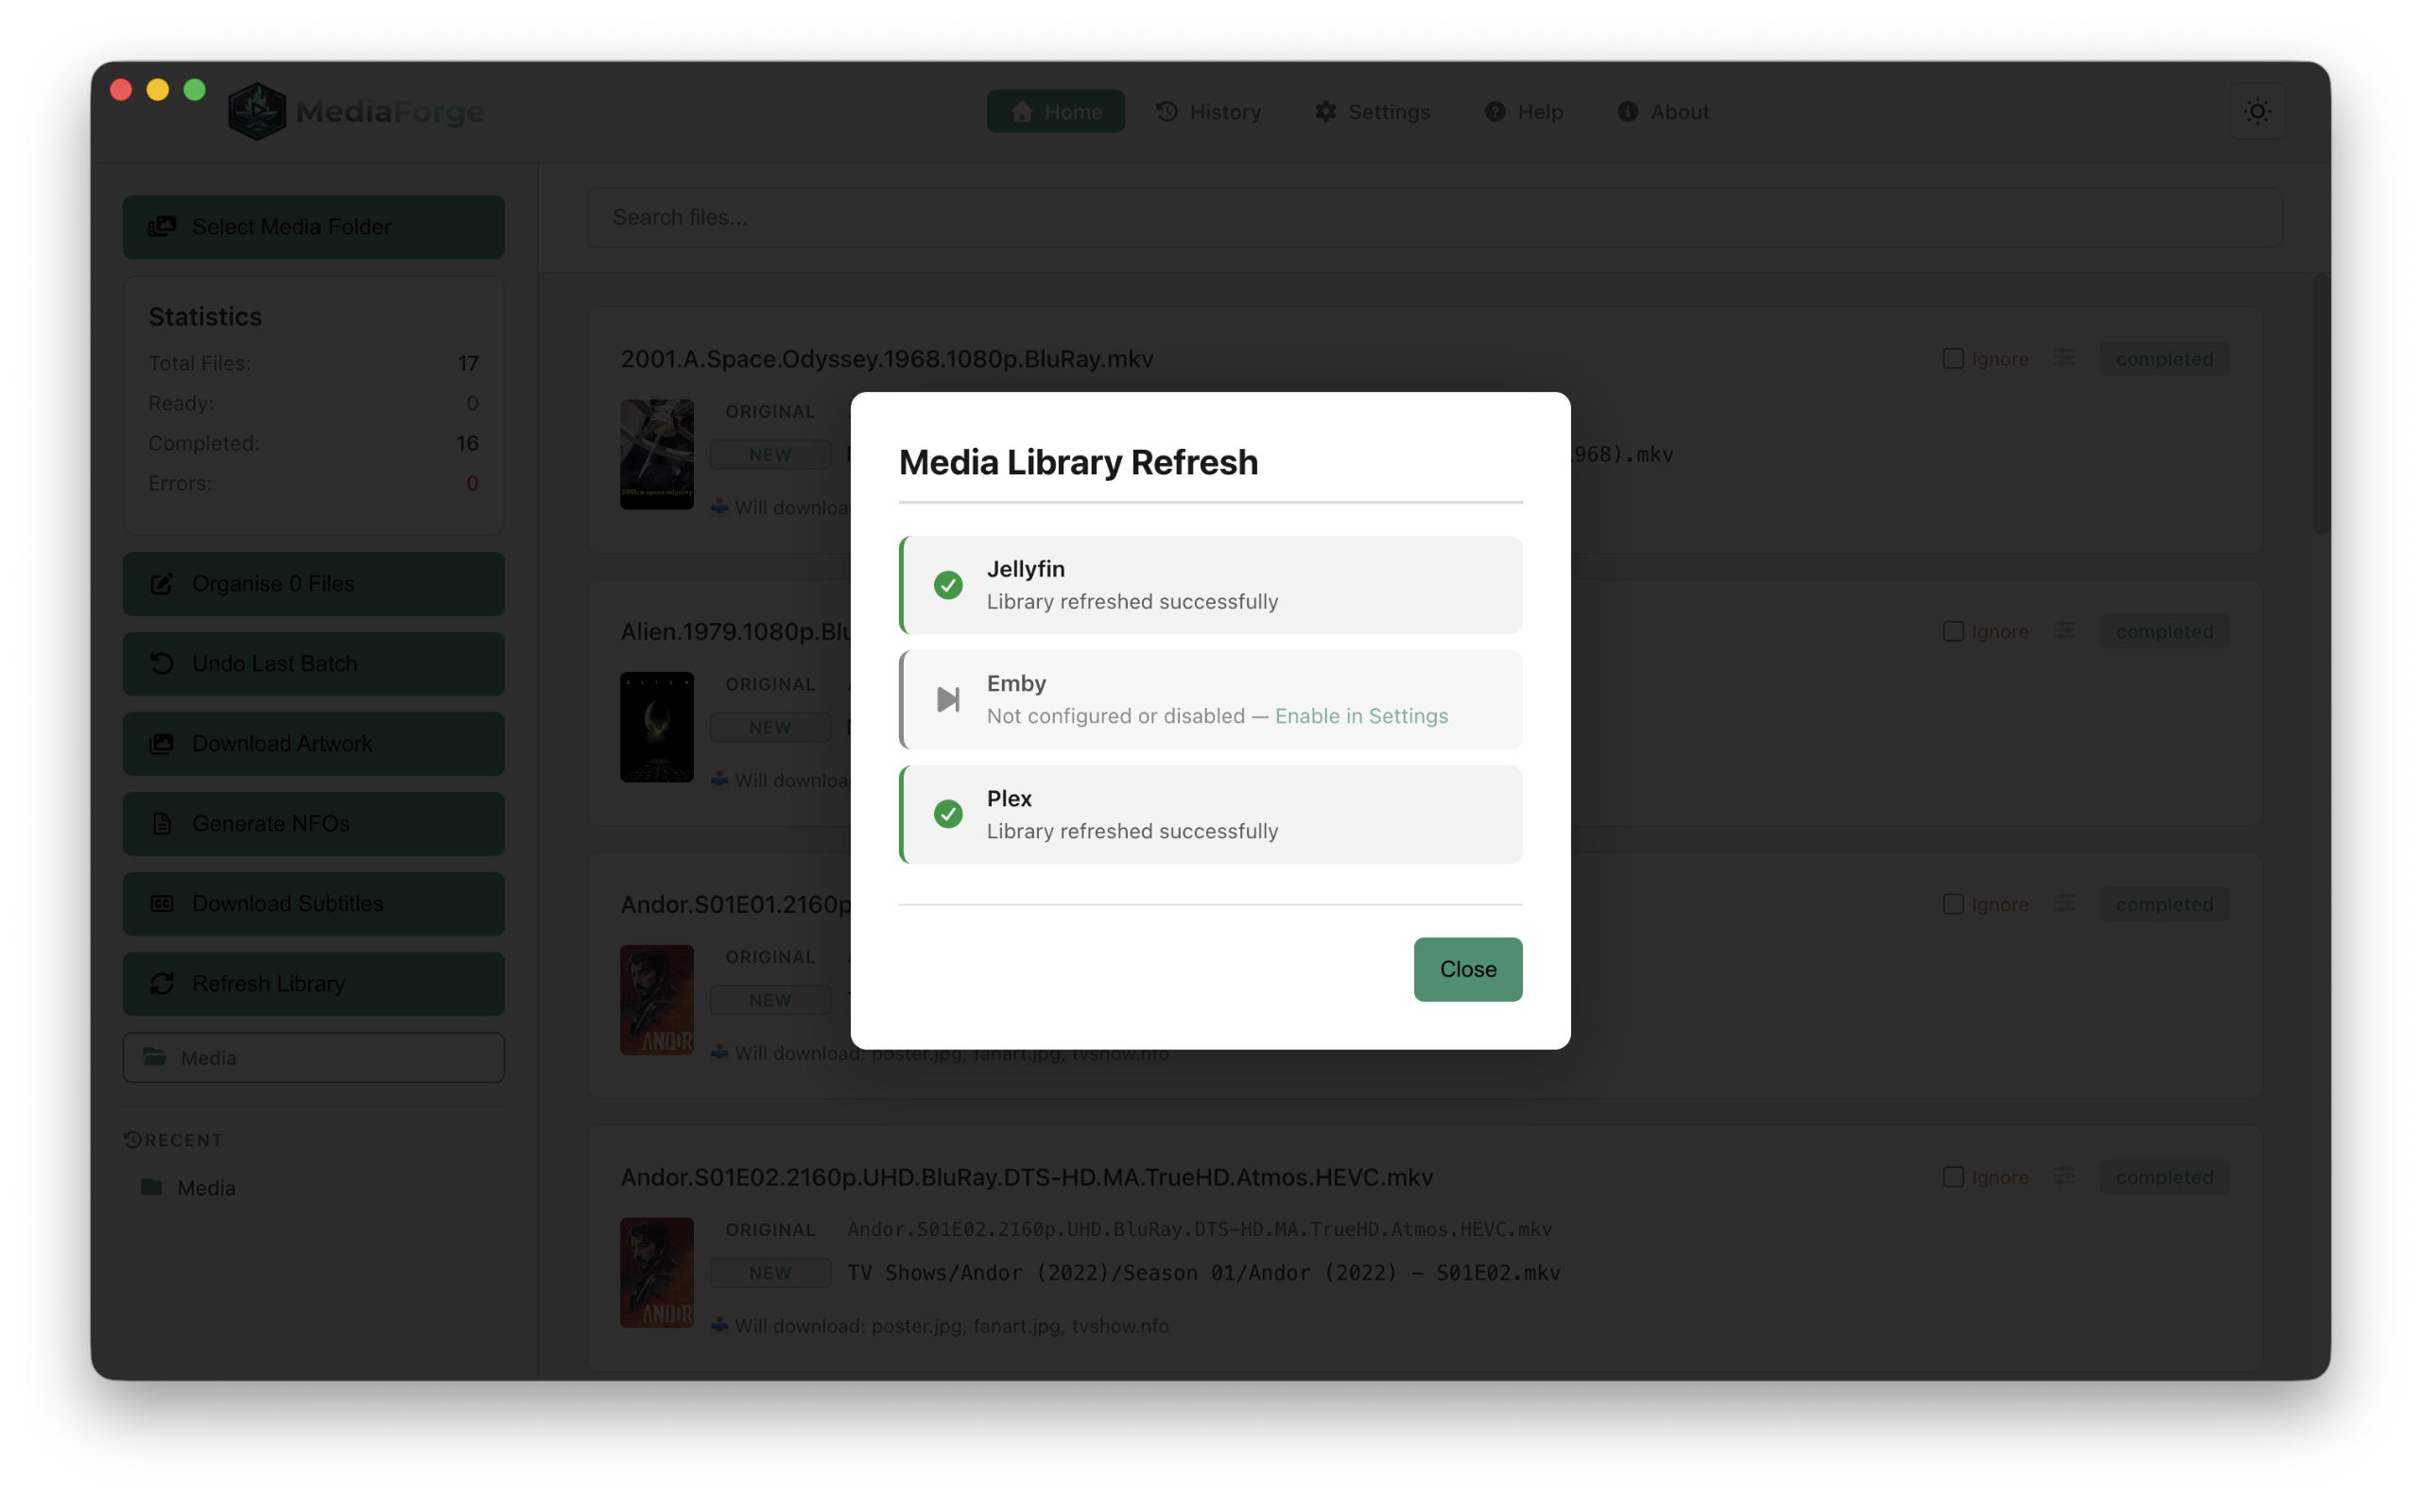2420x1512 pixels.
Task: Click the Close button in the dialog
Action: pyautogui.click(x=1467, y=969)
